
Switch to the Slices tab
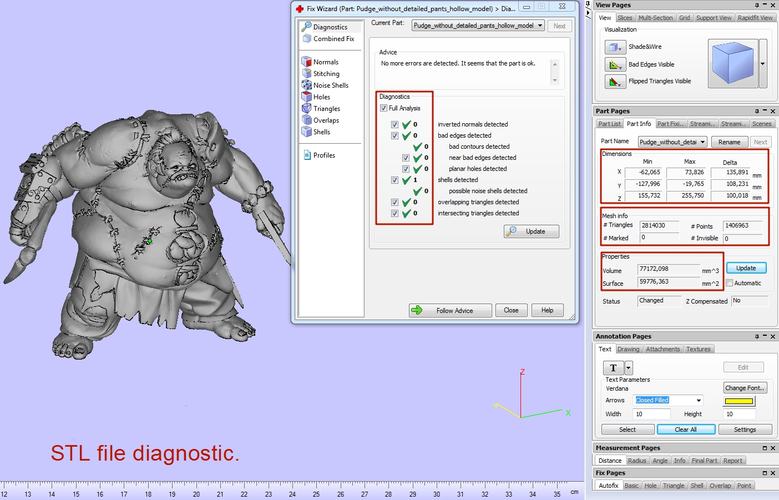click(624, 18)
